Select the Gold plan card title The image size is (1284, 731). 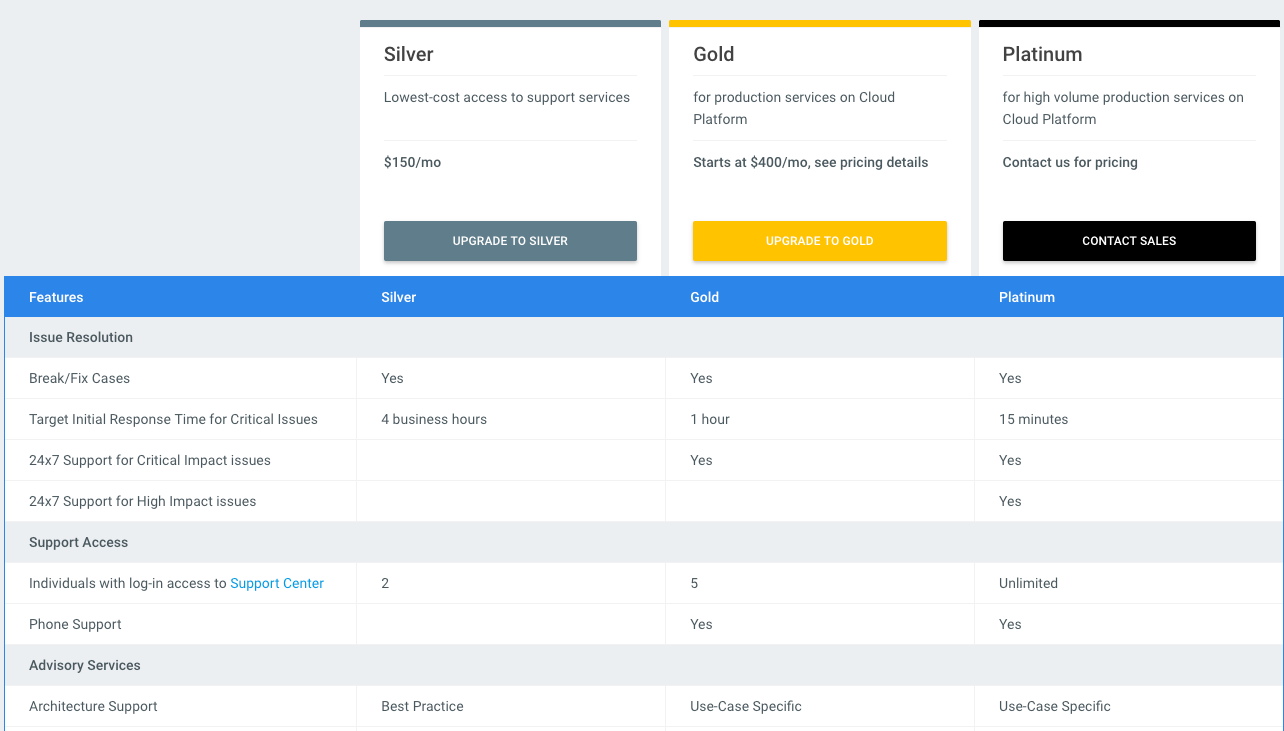(x=714, y=54)
